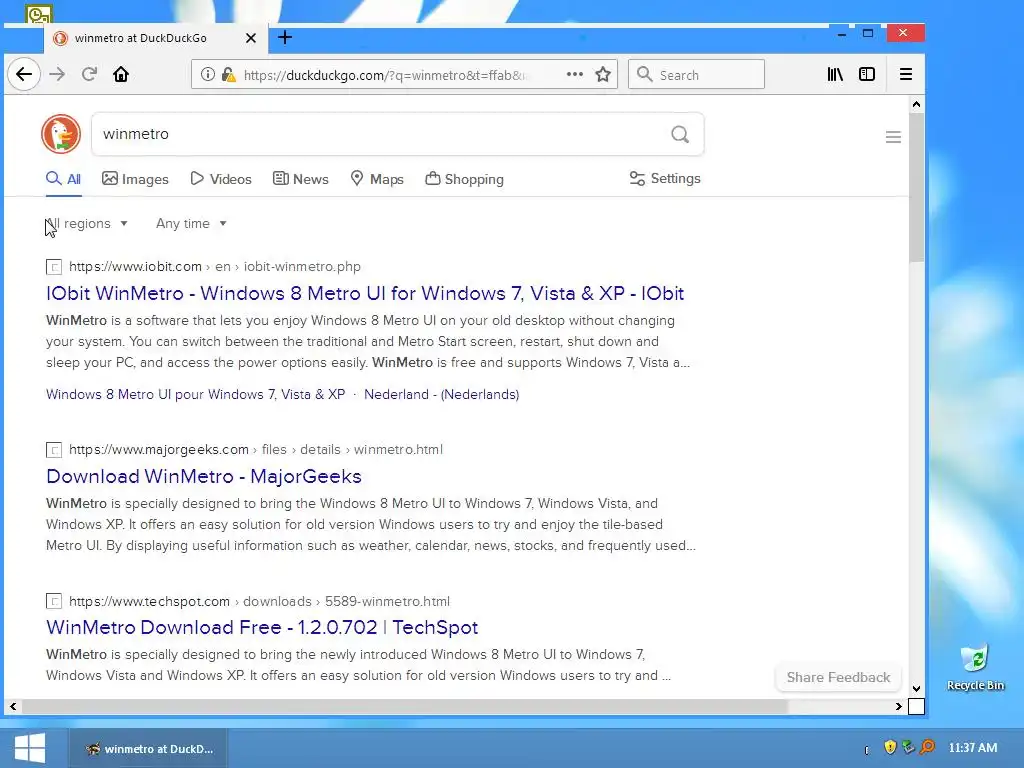
Task: Open the browser home page
Action: coord(121,74)
